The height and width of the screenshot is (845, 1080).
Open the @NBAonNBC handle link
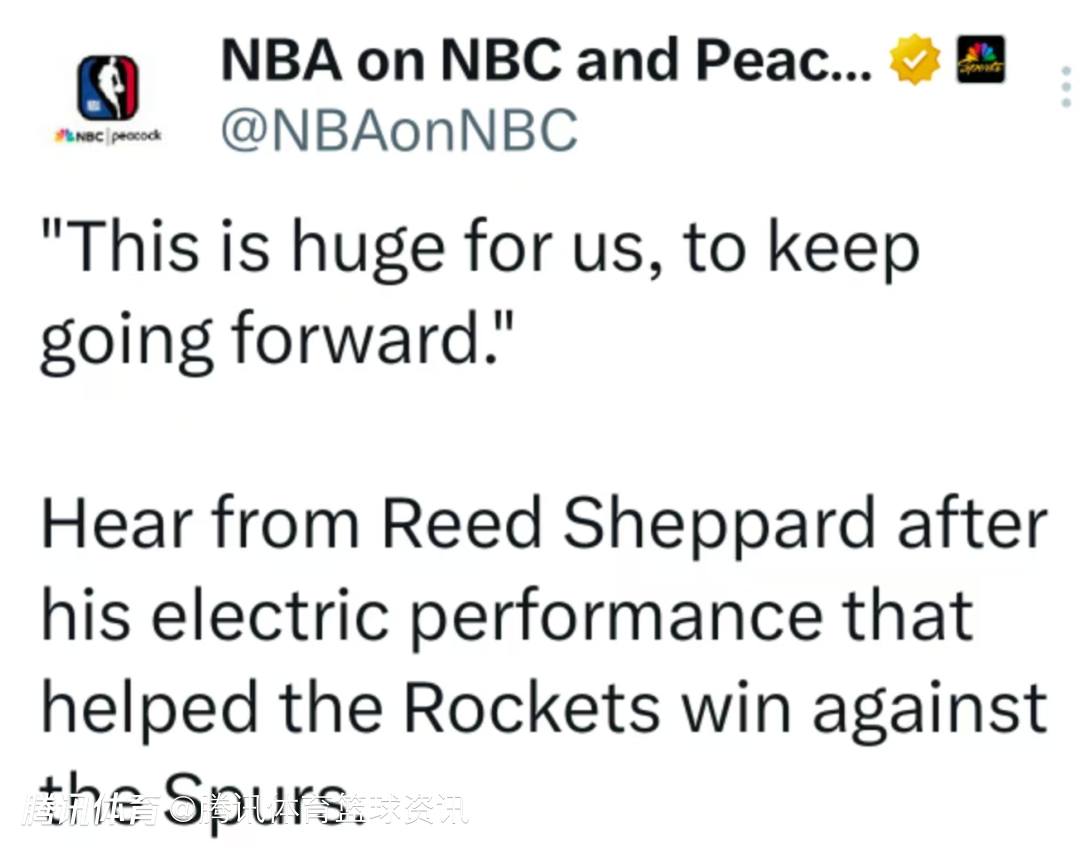tap(398, 130)
